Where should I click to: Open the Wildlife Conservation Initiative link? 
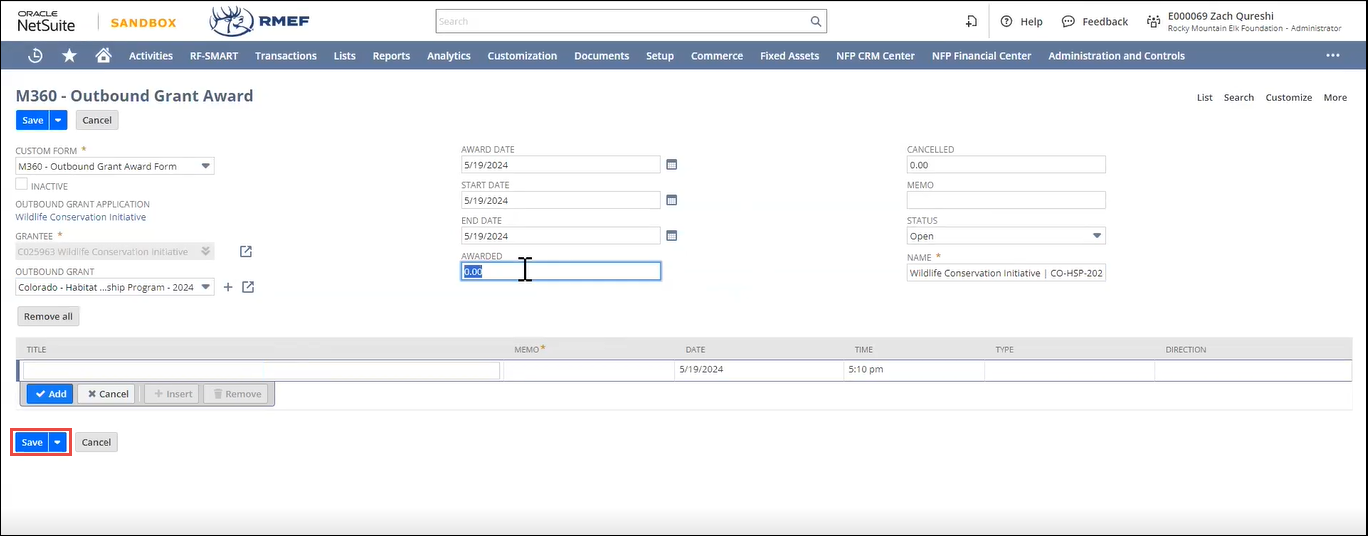pyautogui.click(x=80, y=217)
